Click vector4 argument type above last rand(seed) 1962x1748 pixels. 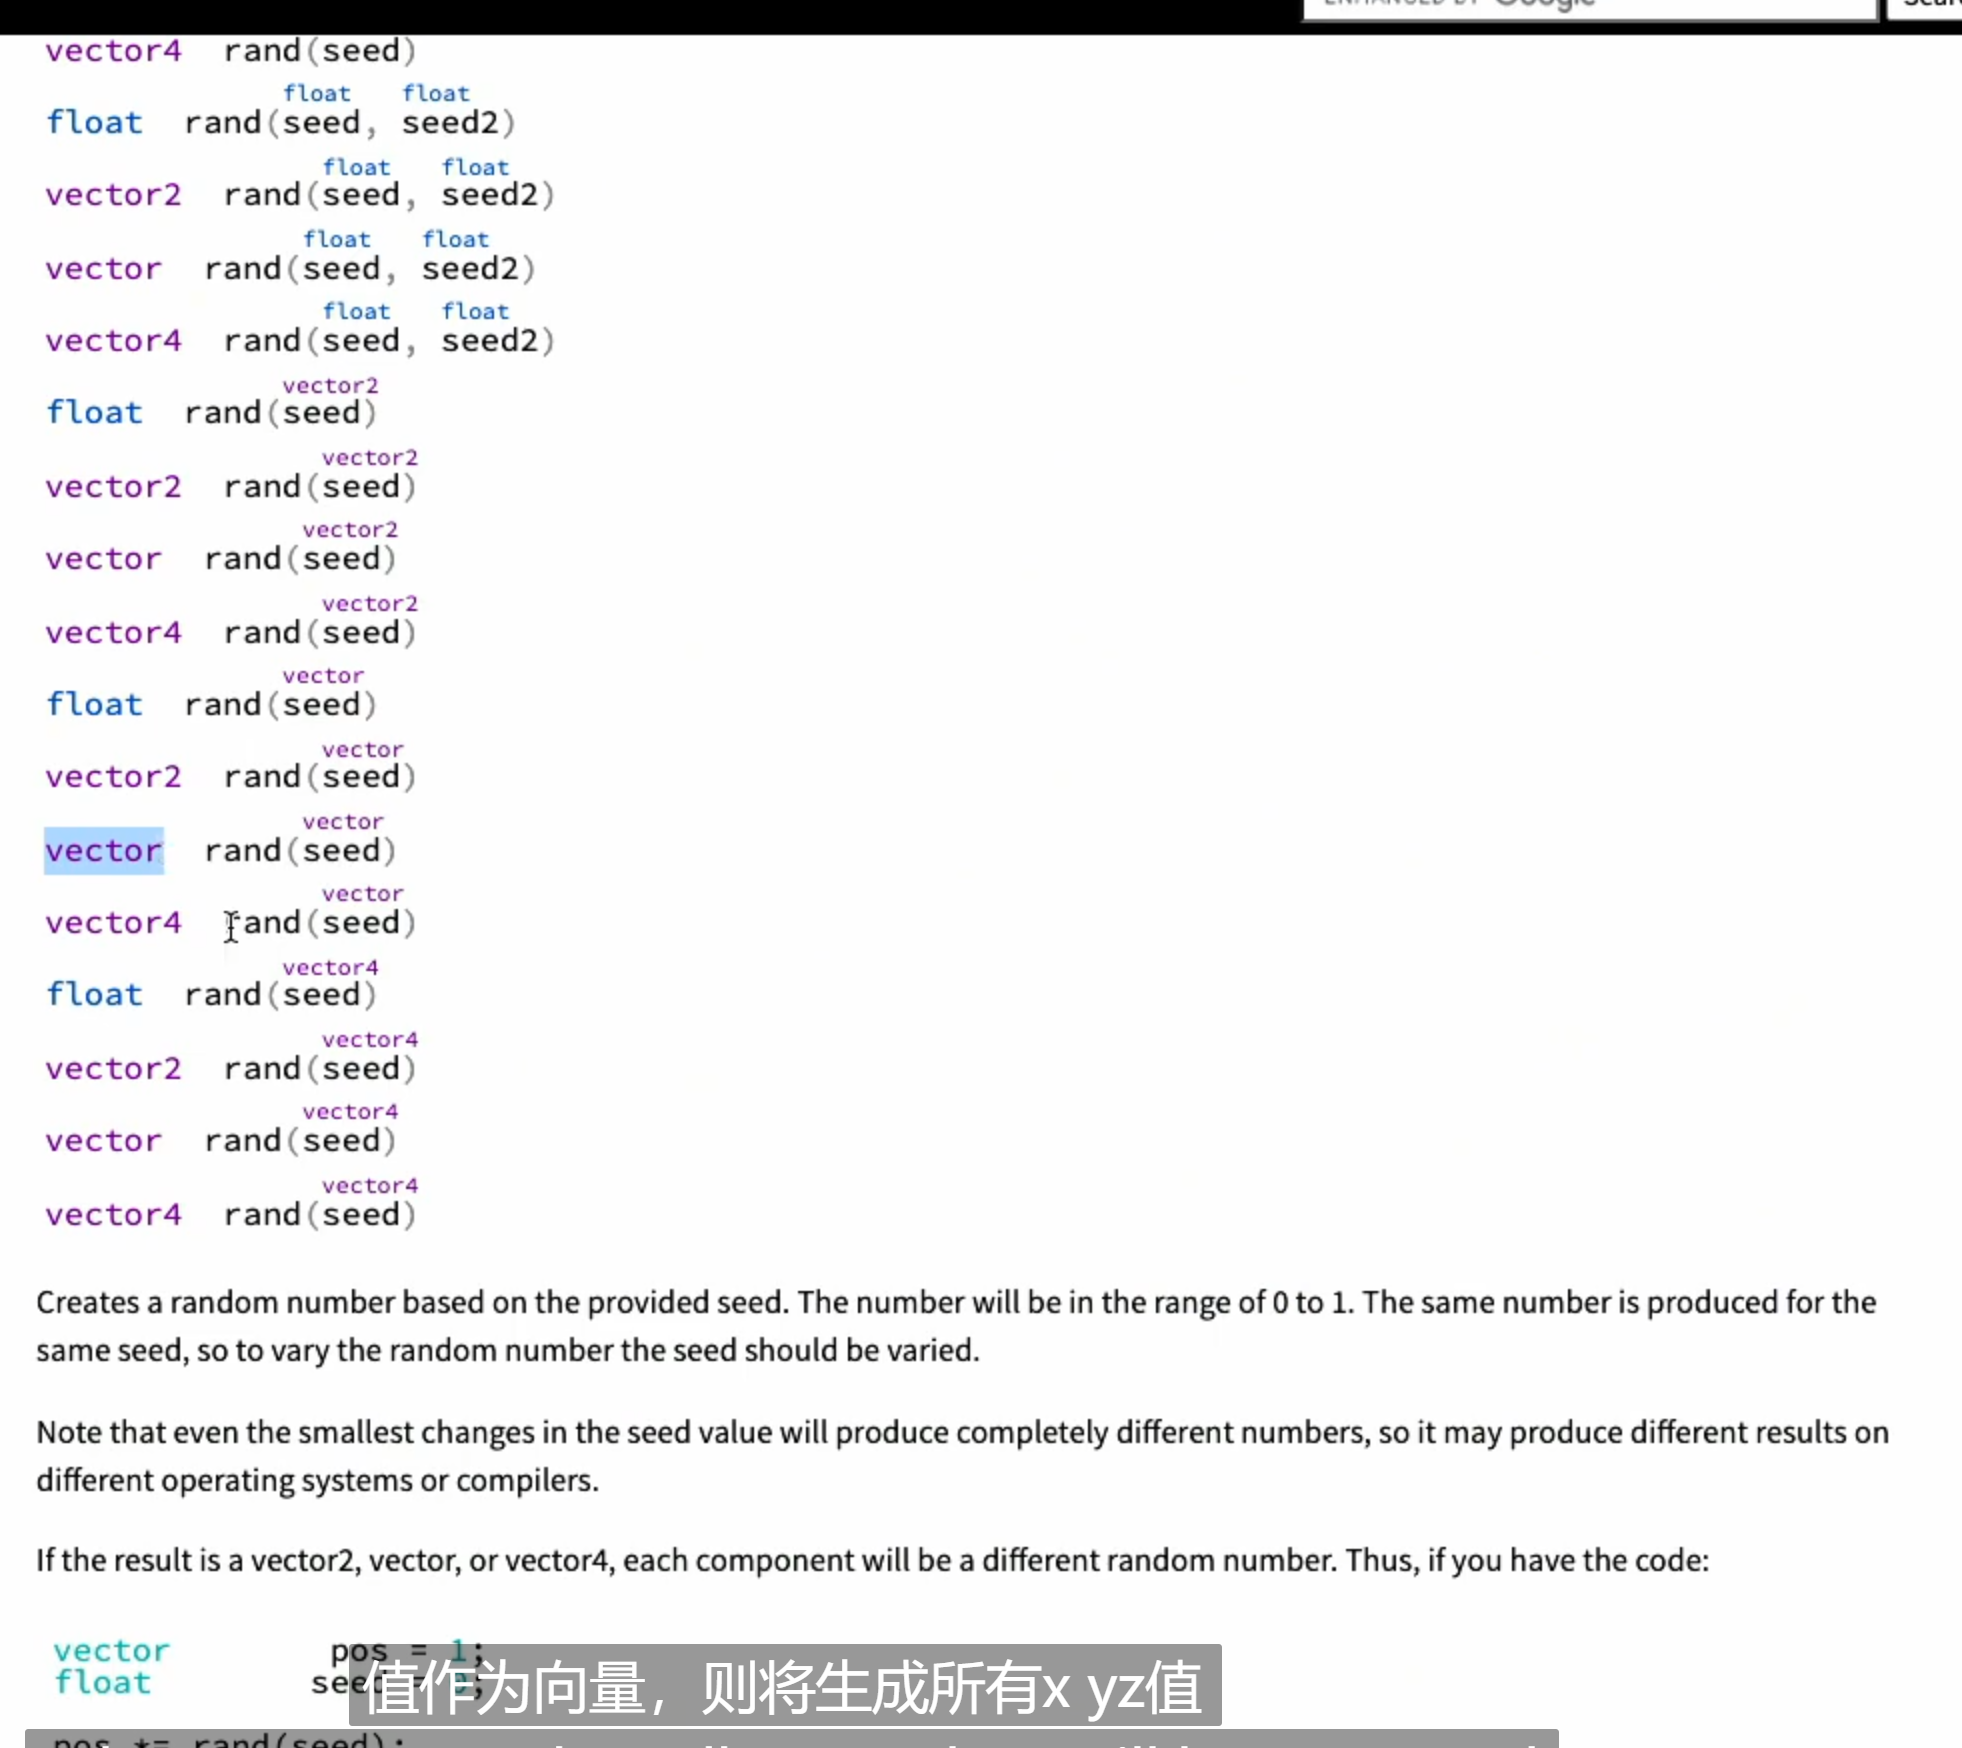370,1185
